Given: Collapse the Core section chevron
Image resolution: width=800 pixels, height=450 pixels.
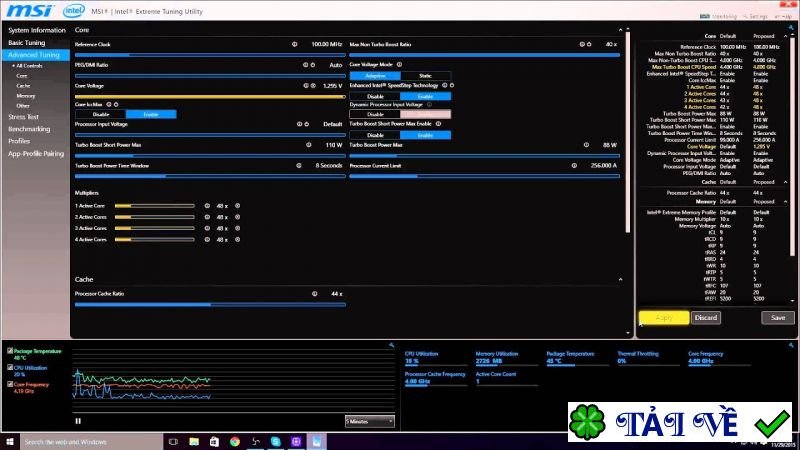Looking at the screenshot, I should (x=620, y=30).
